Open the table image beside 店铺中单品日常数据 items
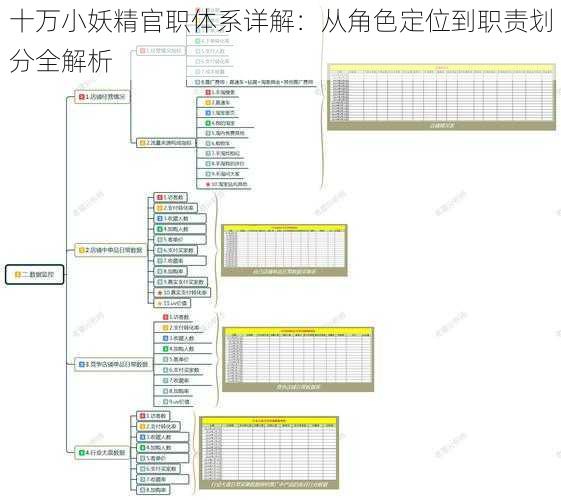This screenshot has width=561, height=500. coord(284,250)
